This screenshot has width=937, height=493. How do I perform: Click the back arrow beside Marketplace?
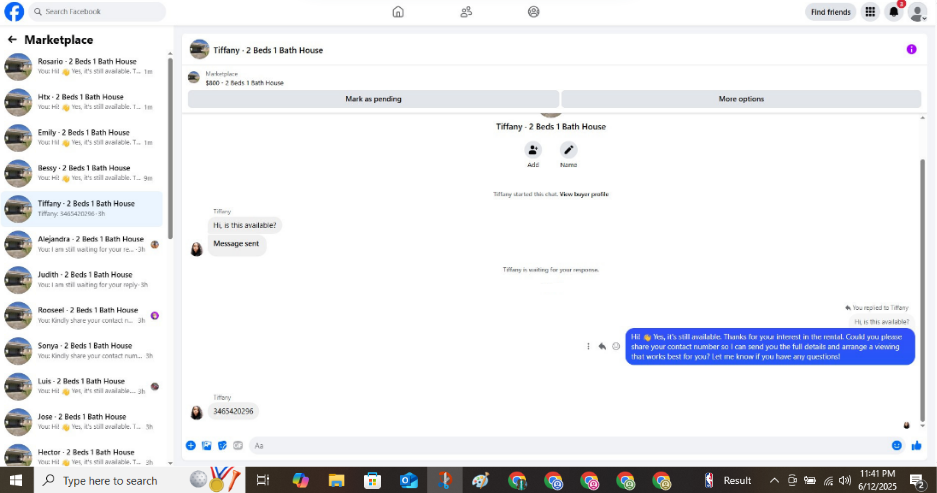[12, 39]
